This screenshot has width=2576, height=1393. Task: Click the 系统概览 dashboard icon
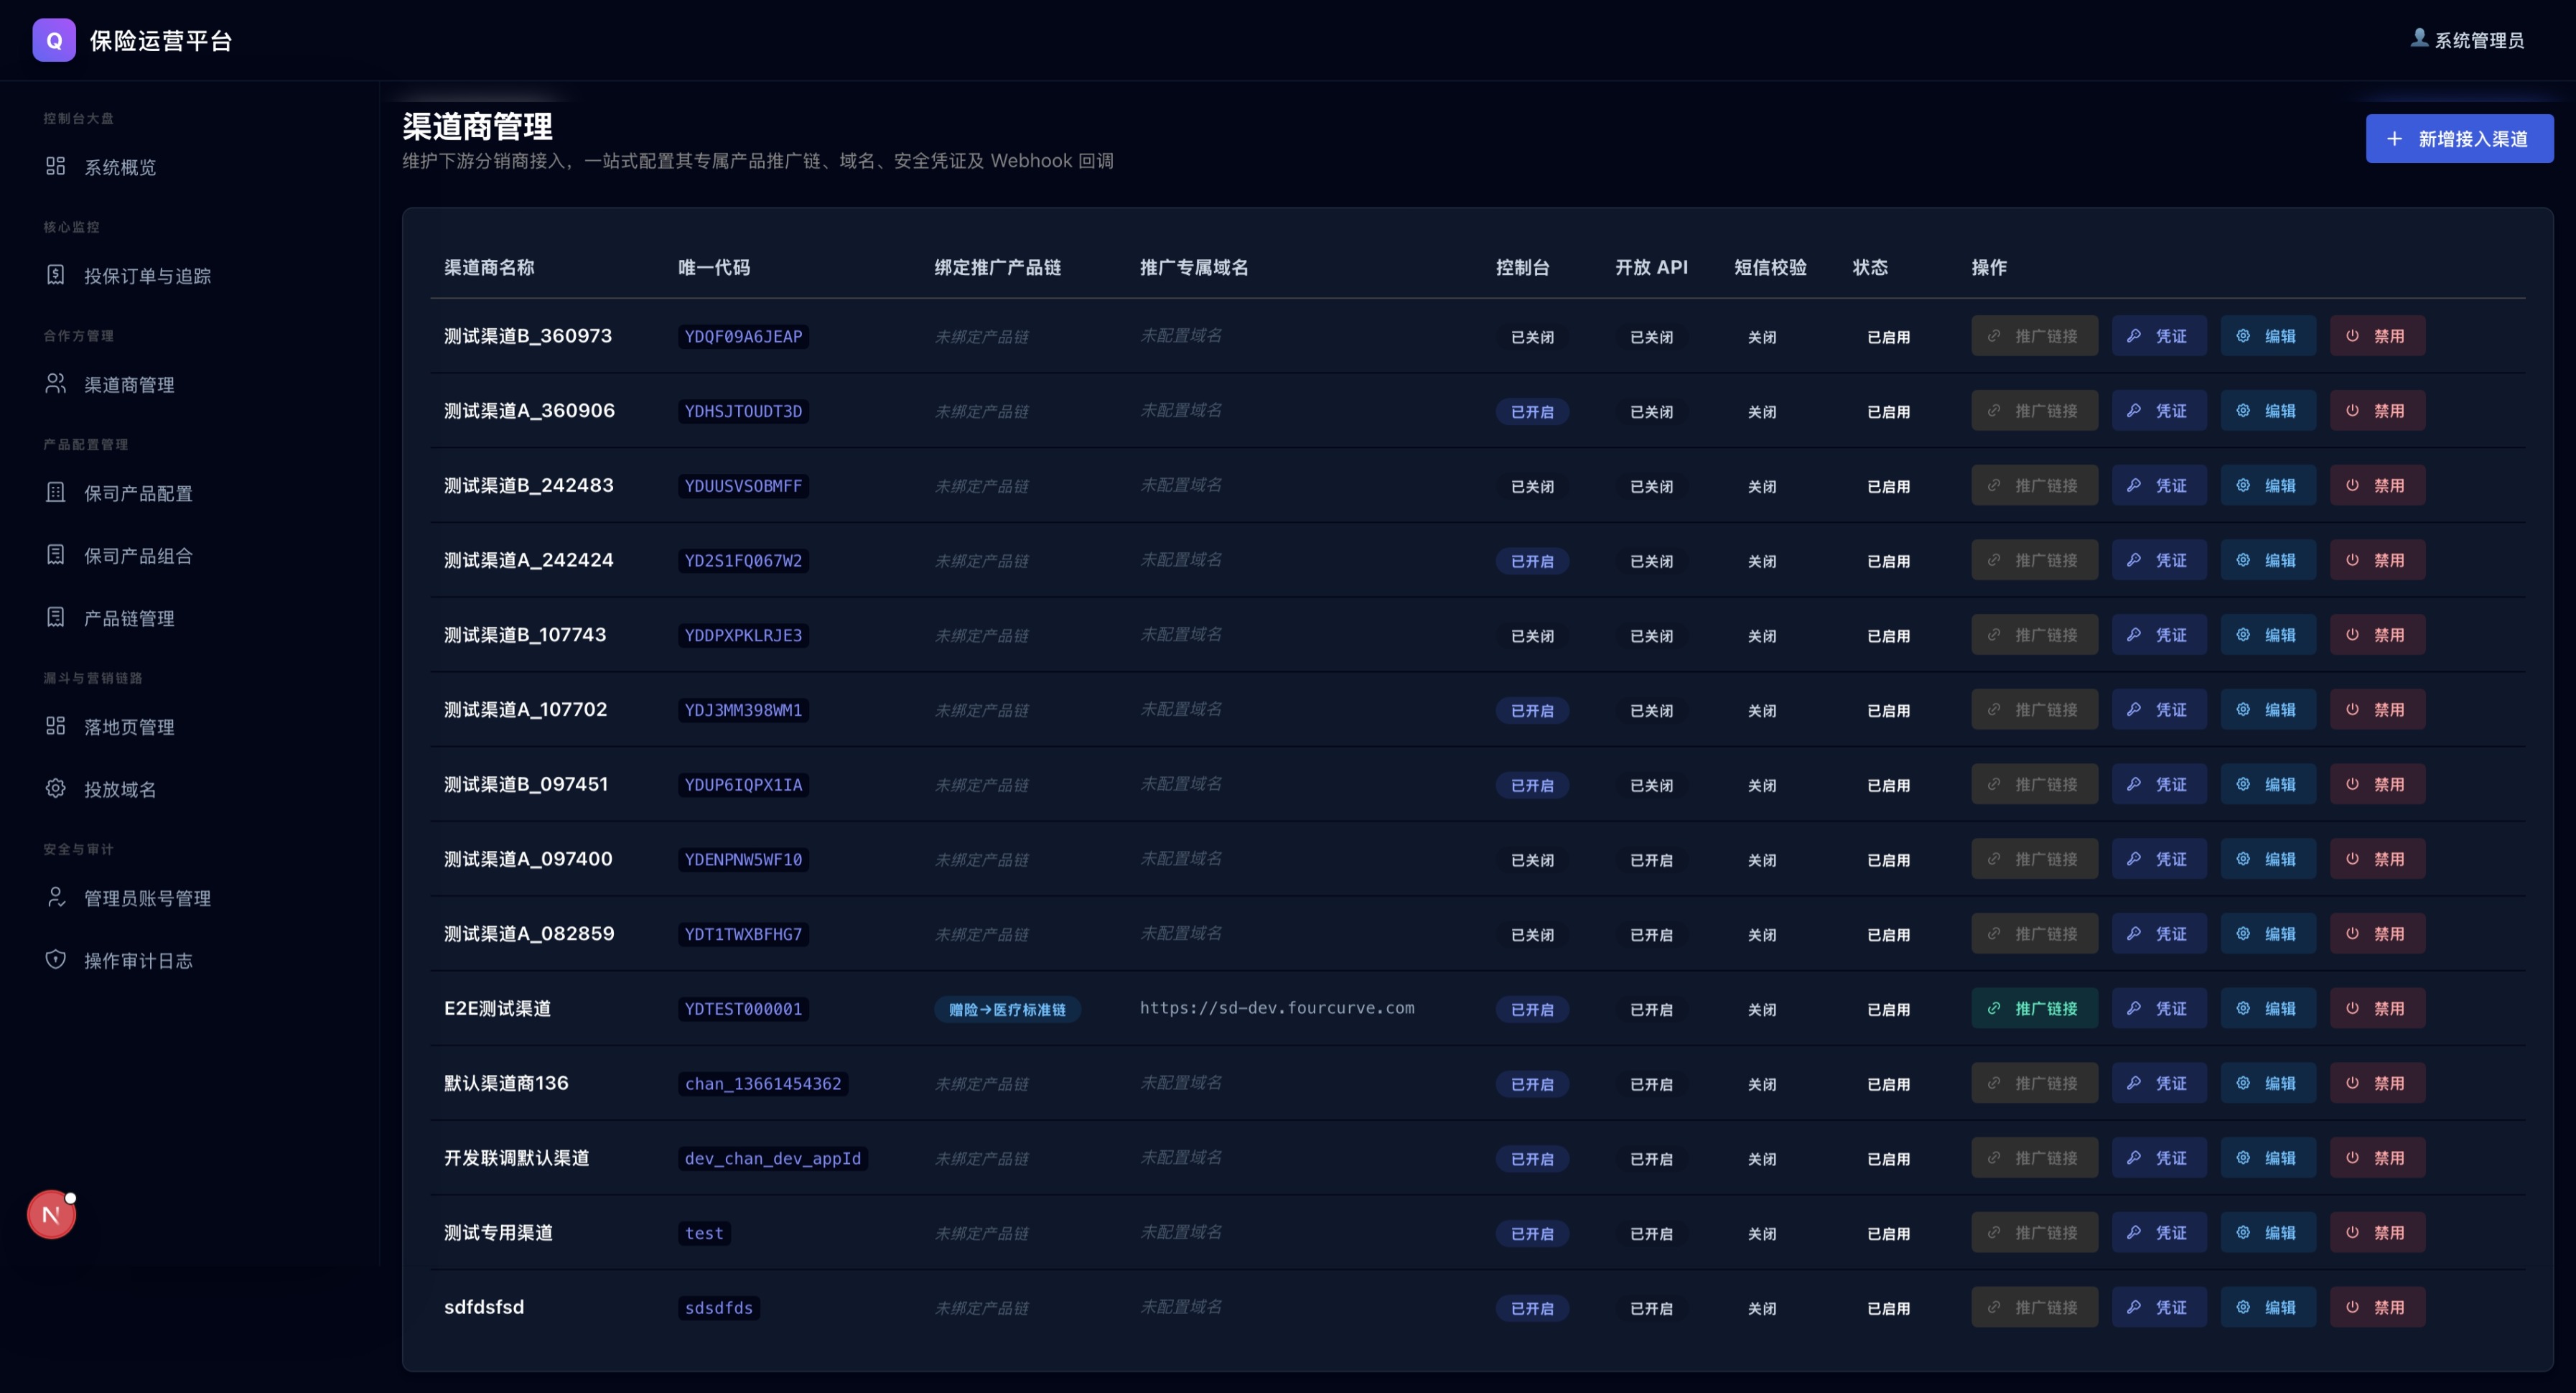[x=56, y=166]
